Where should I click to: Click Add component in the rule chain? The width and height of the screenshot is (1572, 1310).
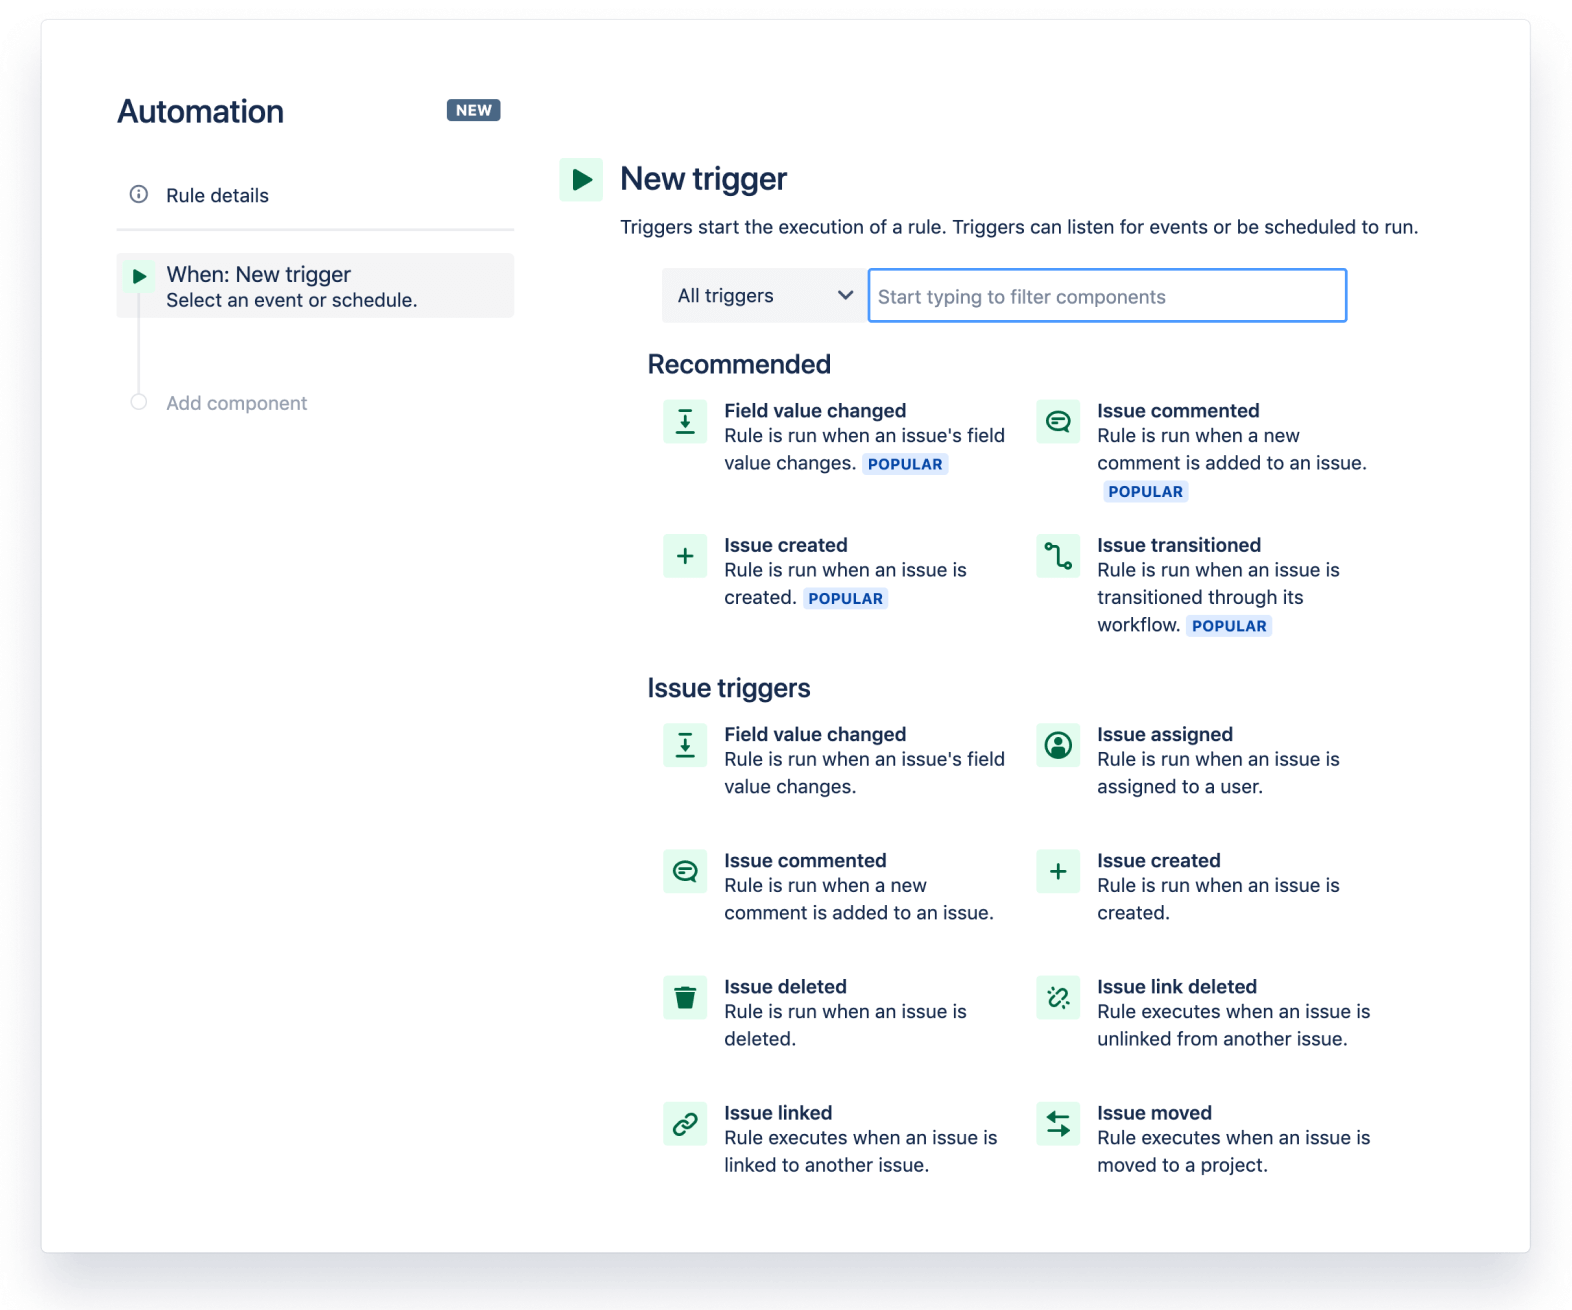pyautogui.click(x=236, y=403)
